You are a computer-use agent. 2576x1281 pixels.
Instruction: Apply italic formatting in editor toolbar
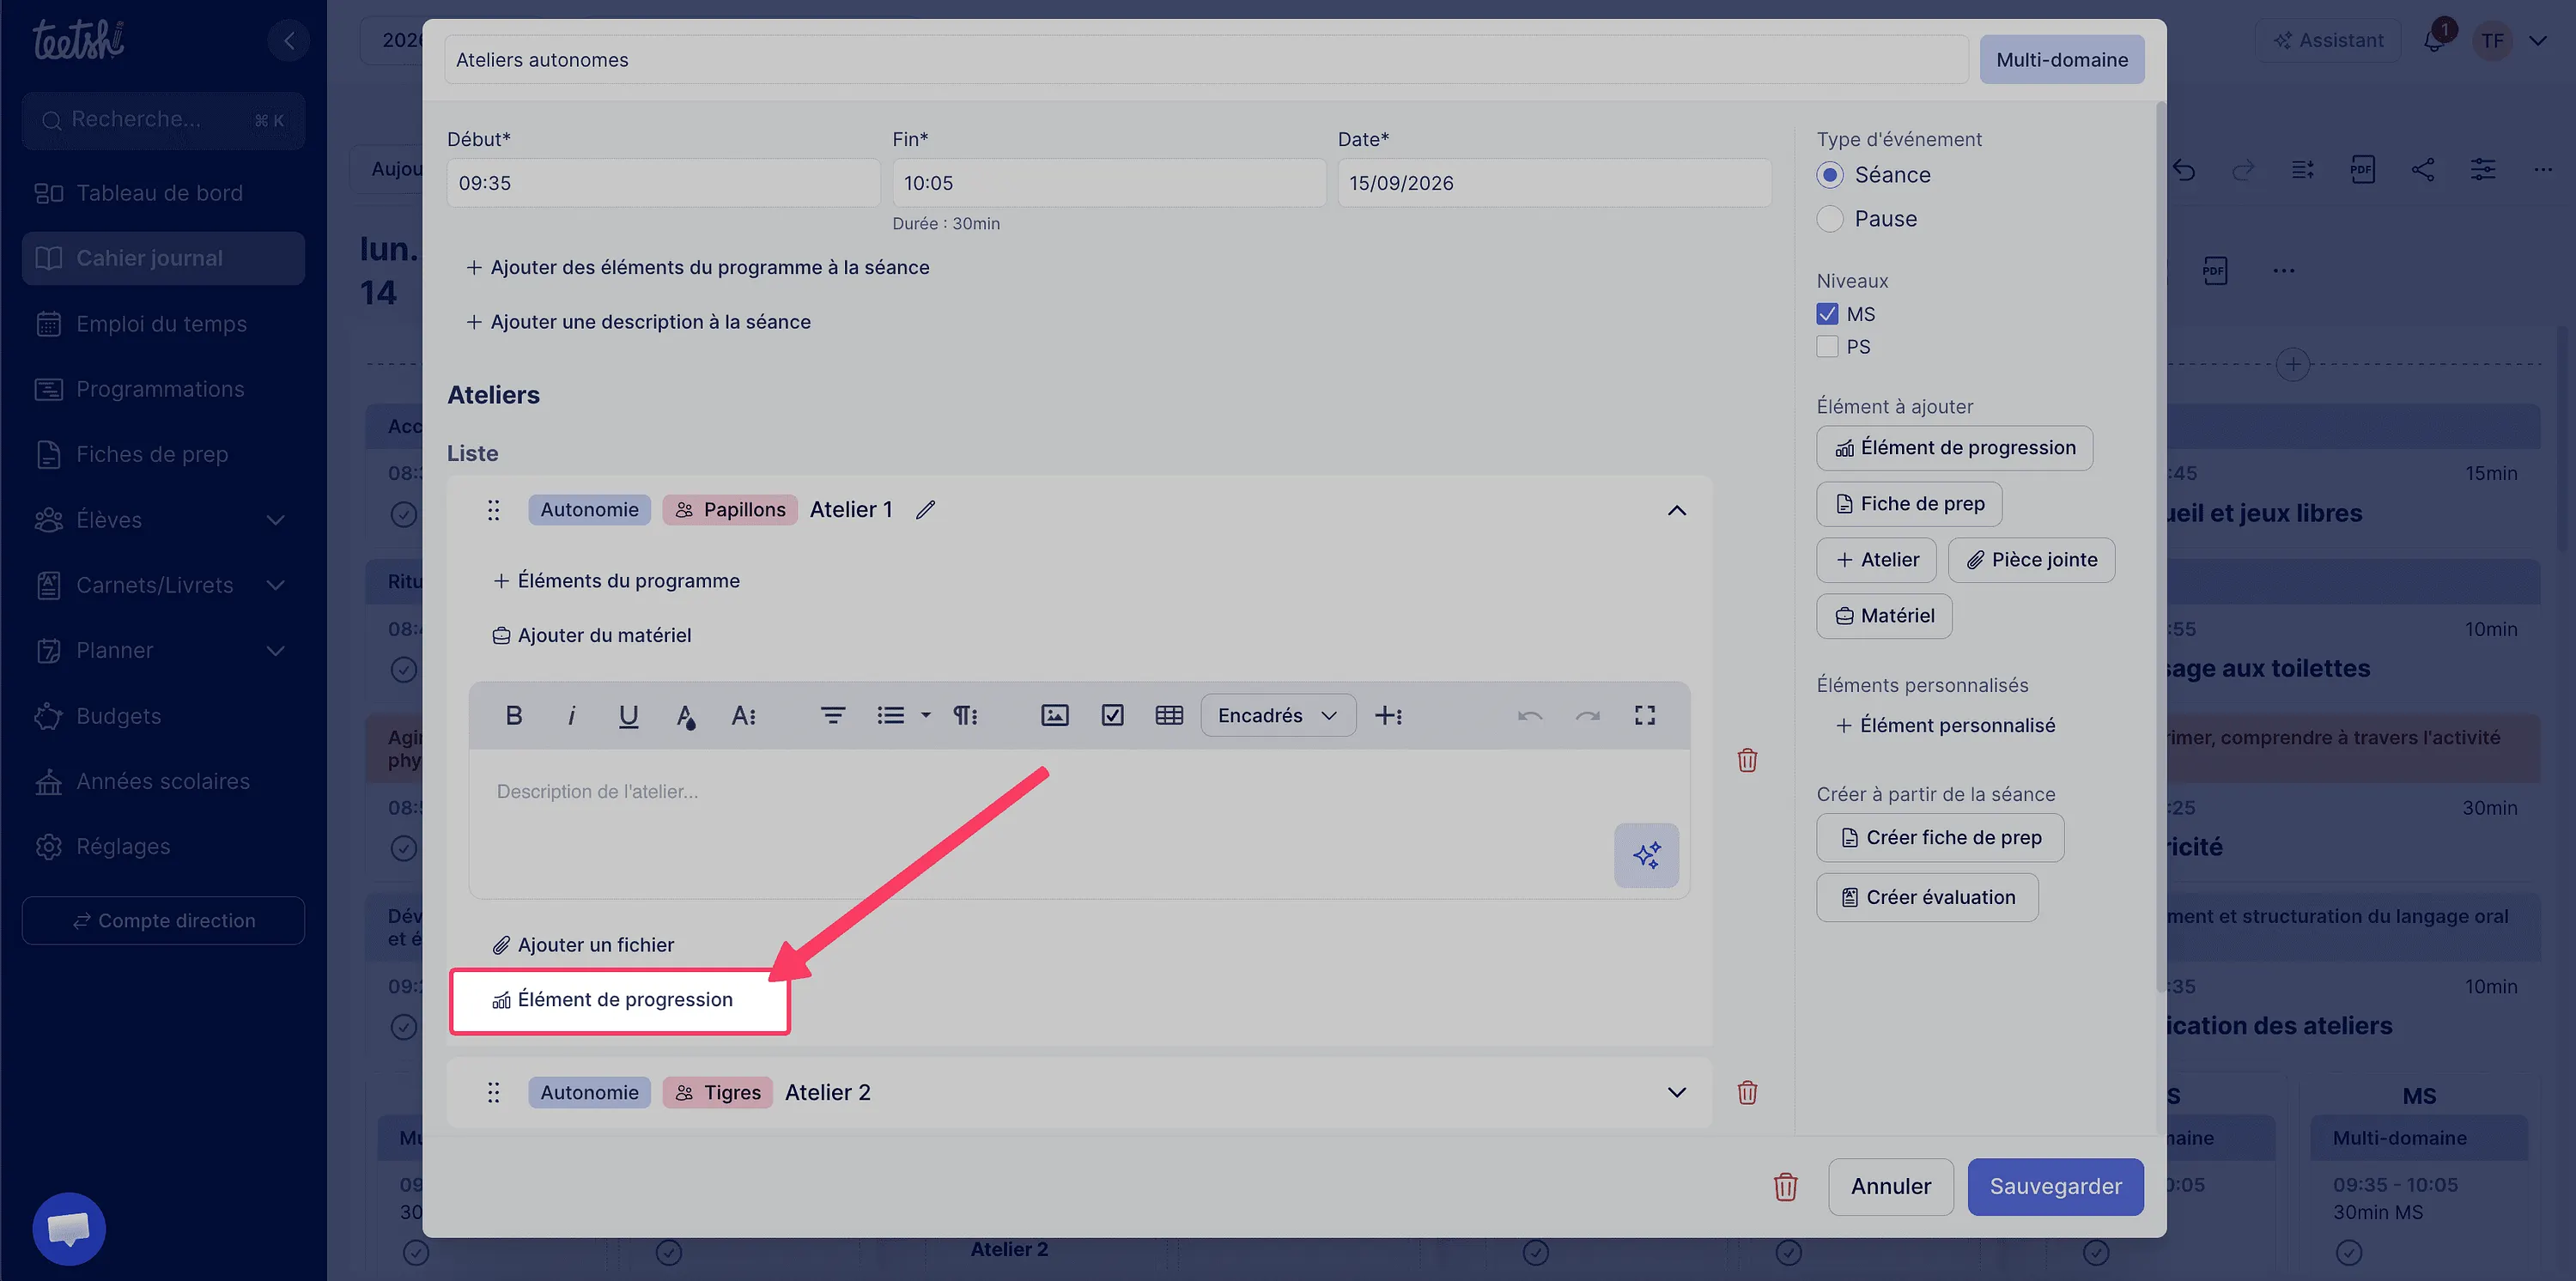[571, 715]
